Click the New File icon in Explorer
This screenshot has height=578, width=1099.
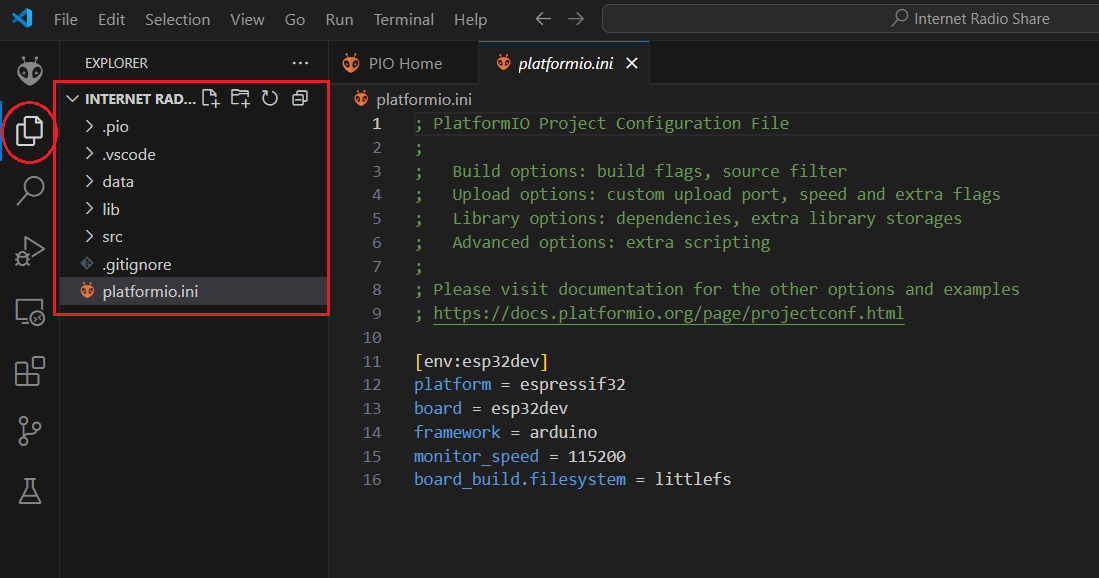tap(211, 98)
